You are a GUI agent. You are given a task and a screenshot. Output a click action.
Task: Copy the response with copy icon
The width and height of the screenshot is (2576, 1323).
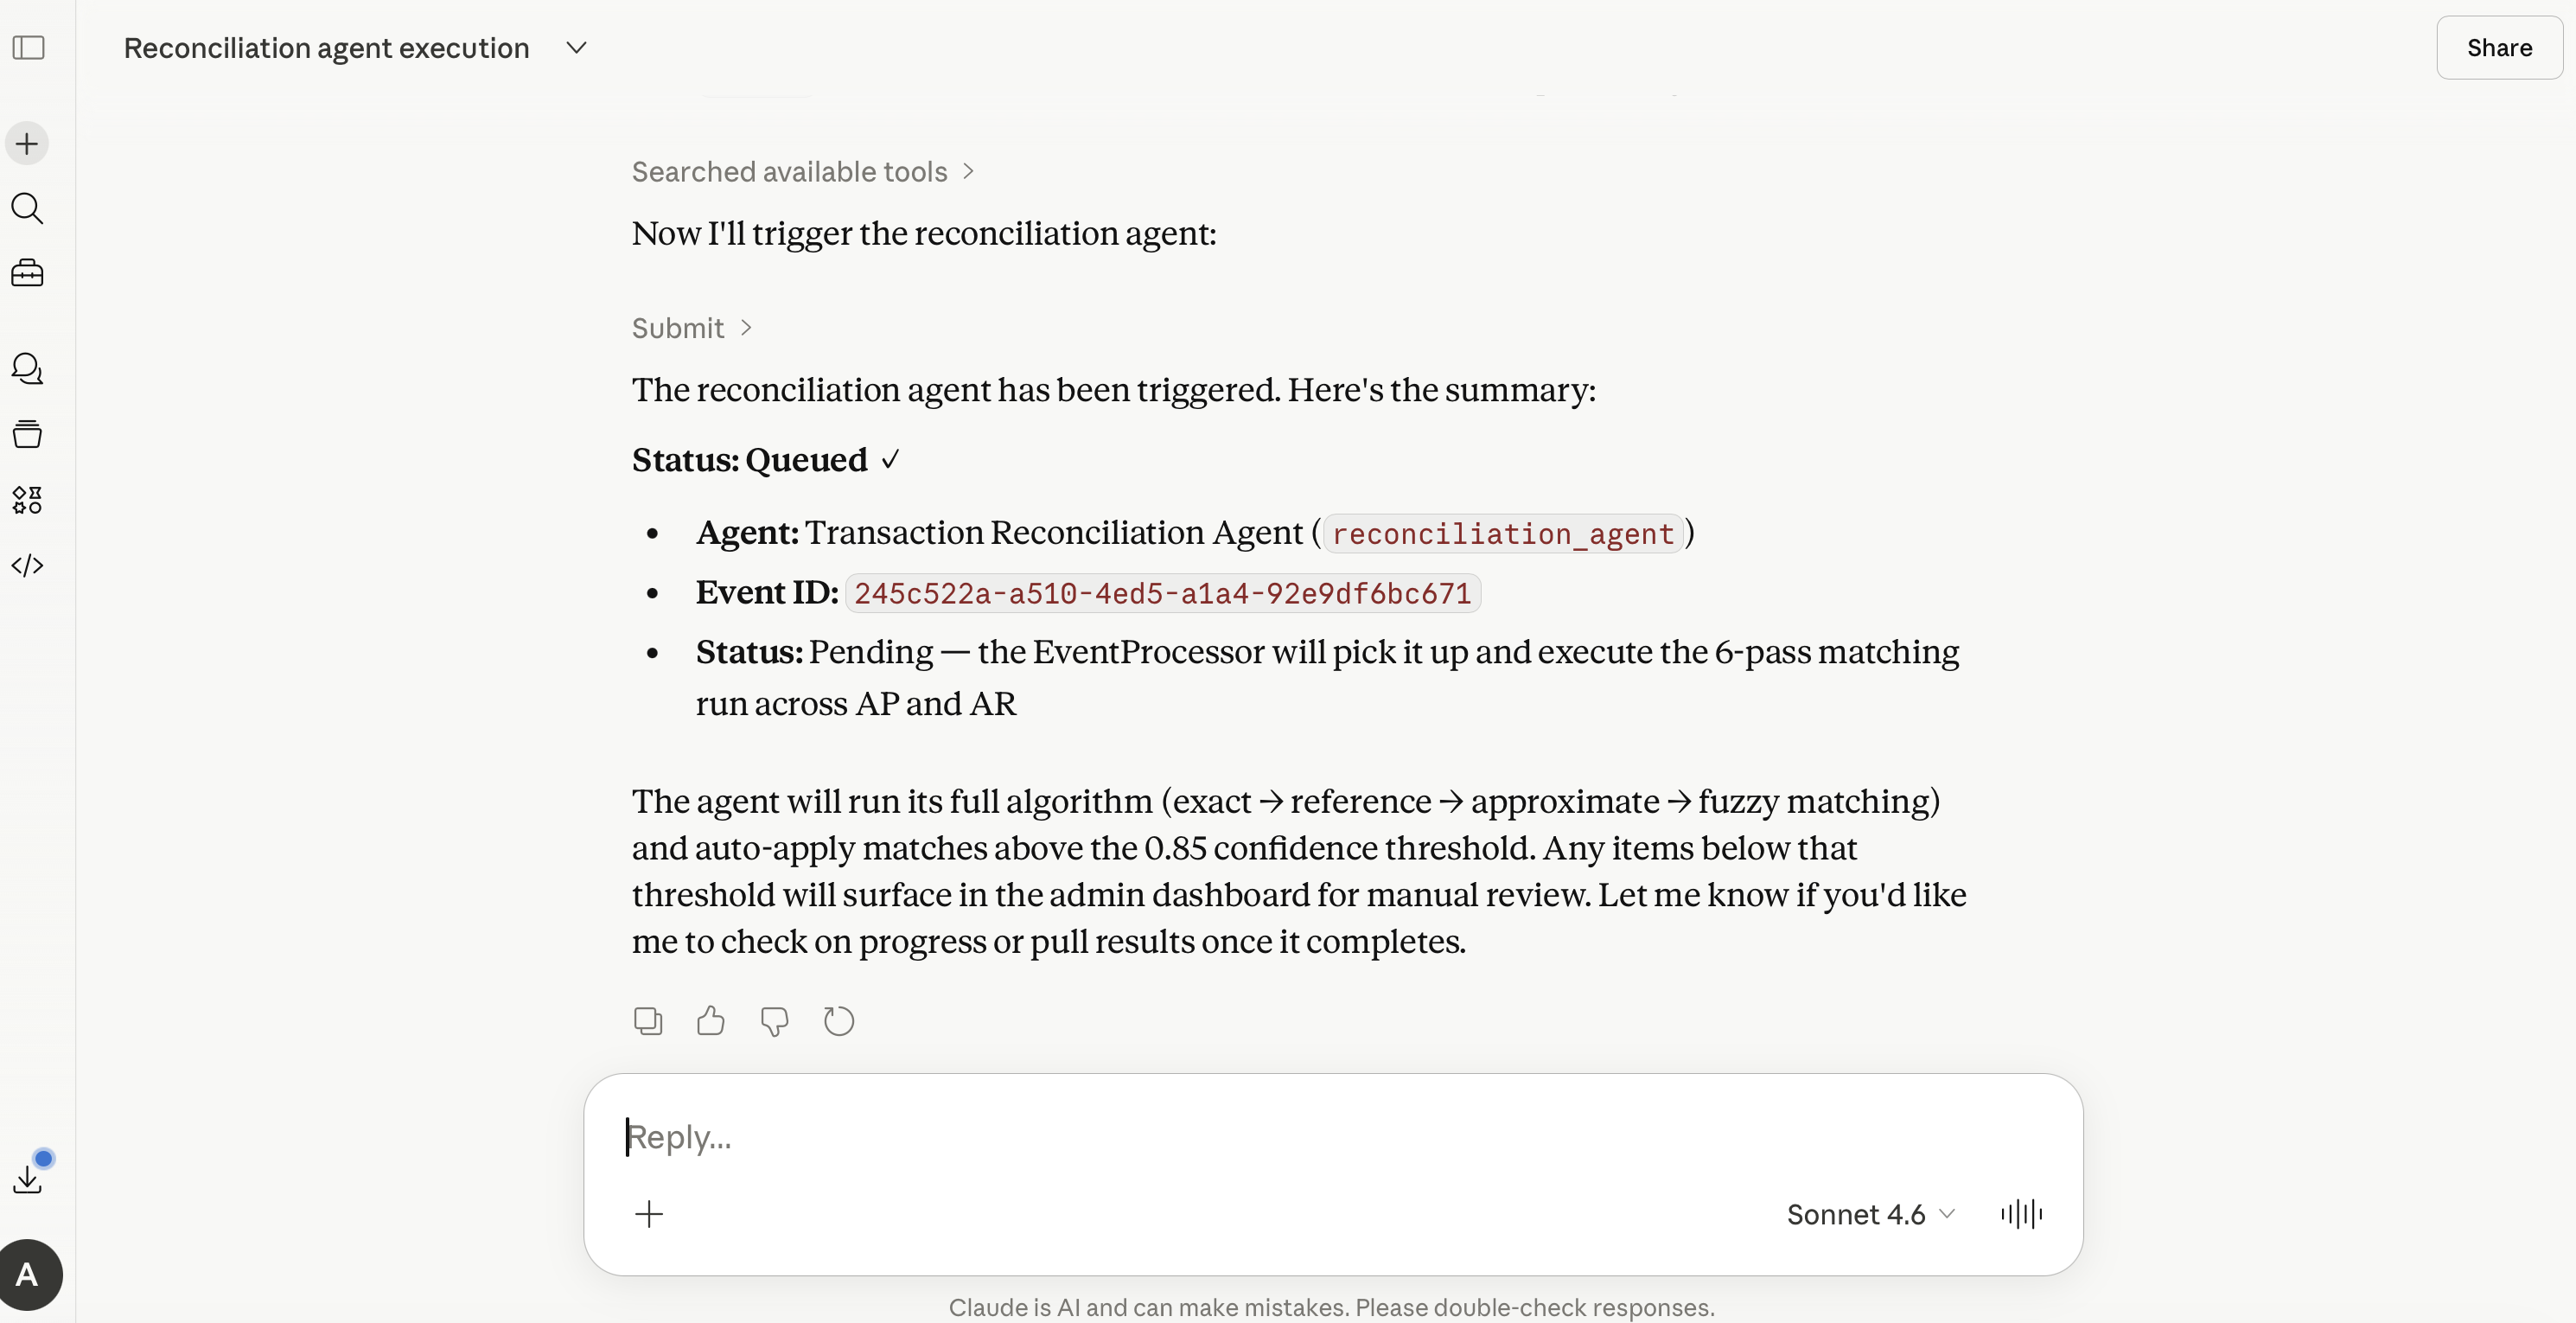648,1021
